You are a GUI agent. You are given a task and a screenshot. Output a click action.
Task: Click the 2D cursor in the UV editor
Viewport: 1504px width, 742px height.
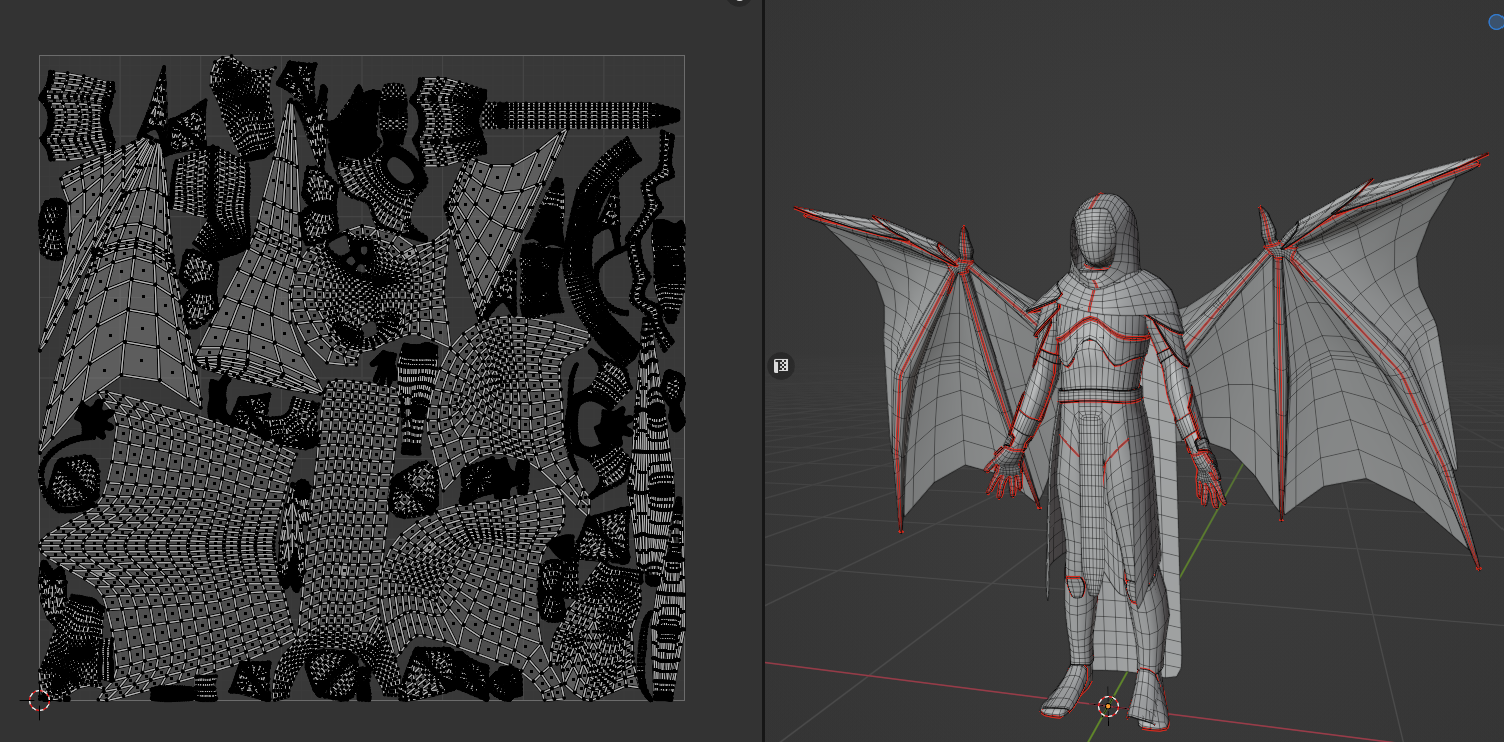(39, 701)
